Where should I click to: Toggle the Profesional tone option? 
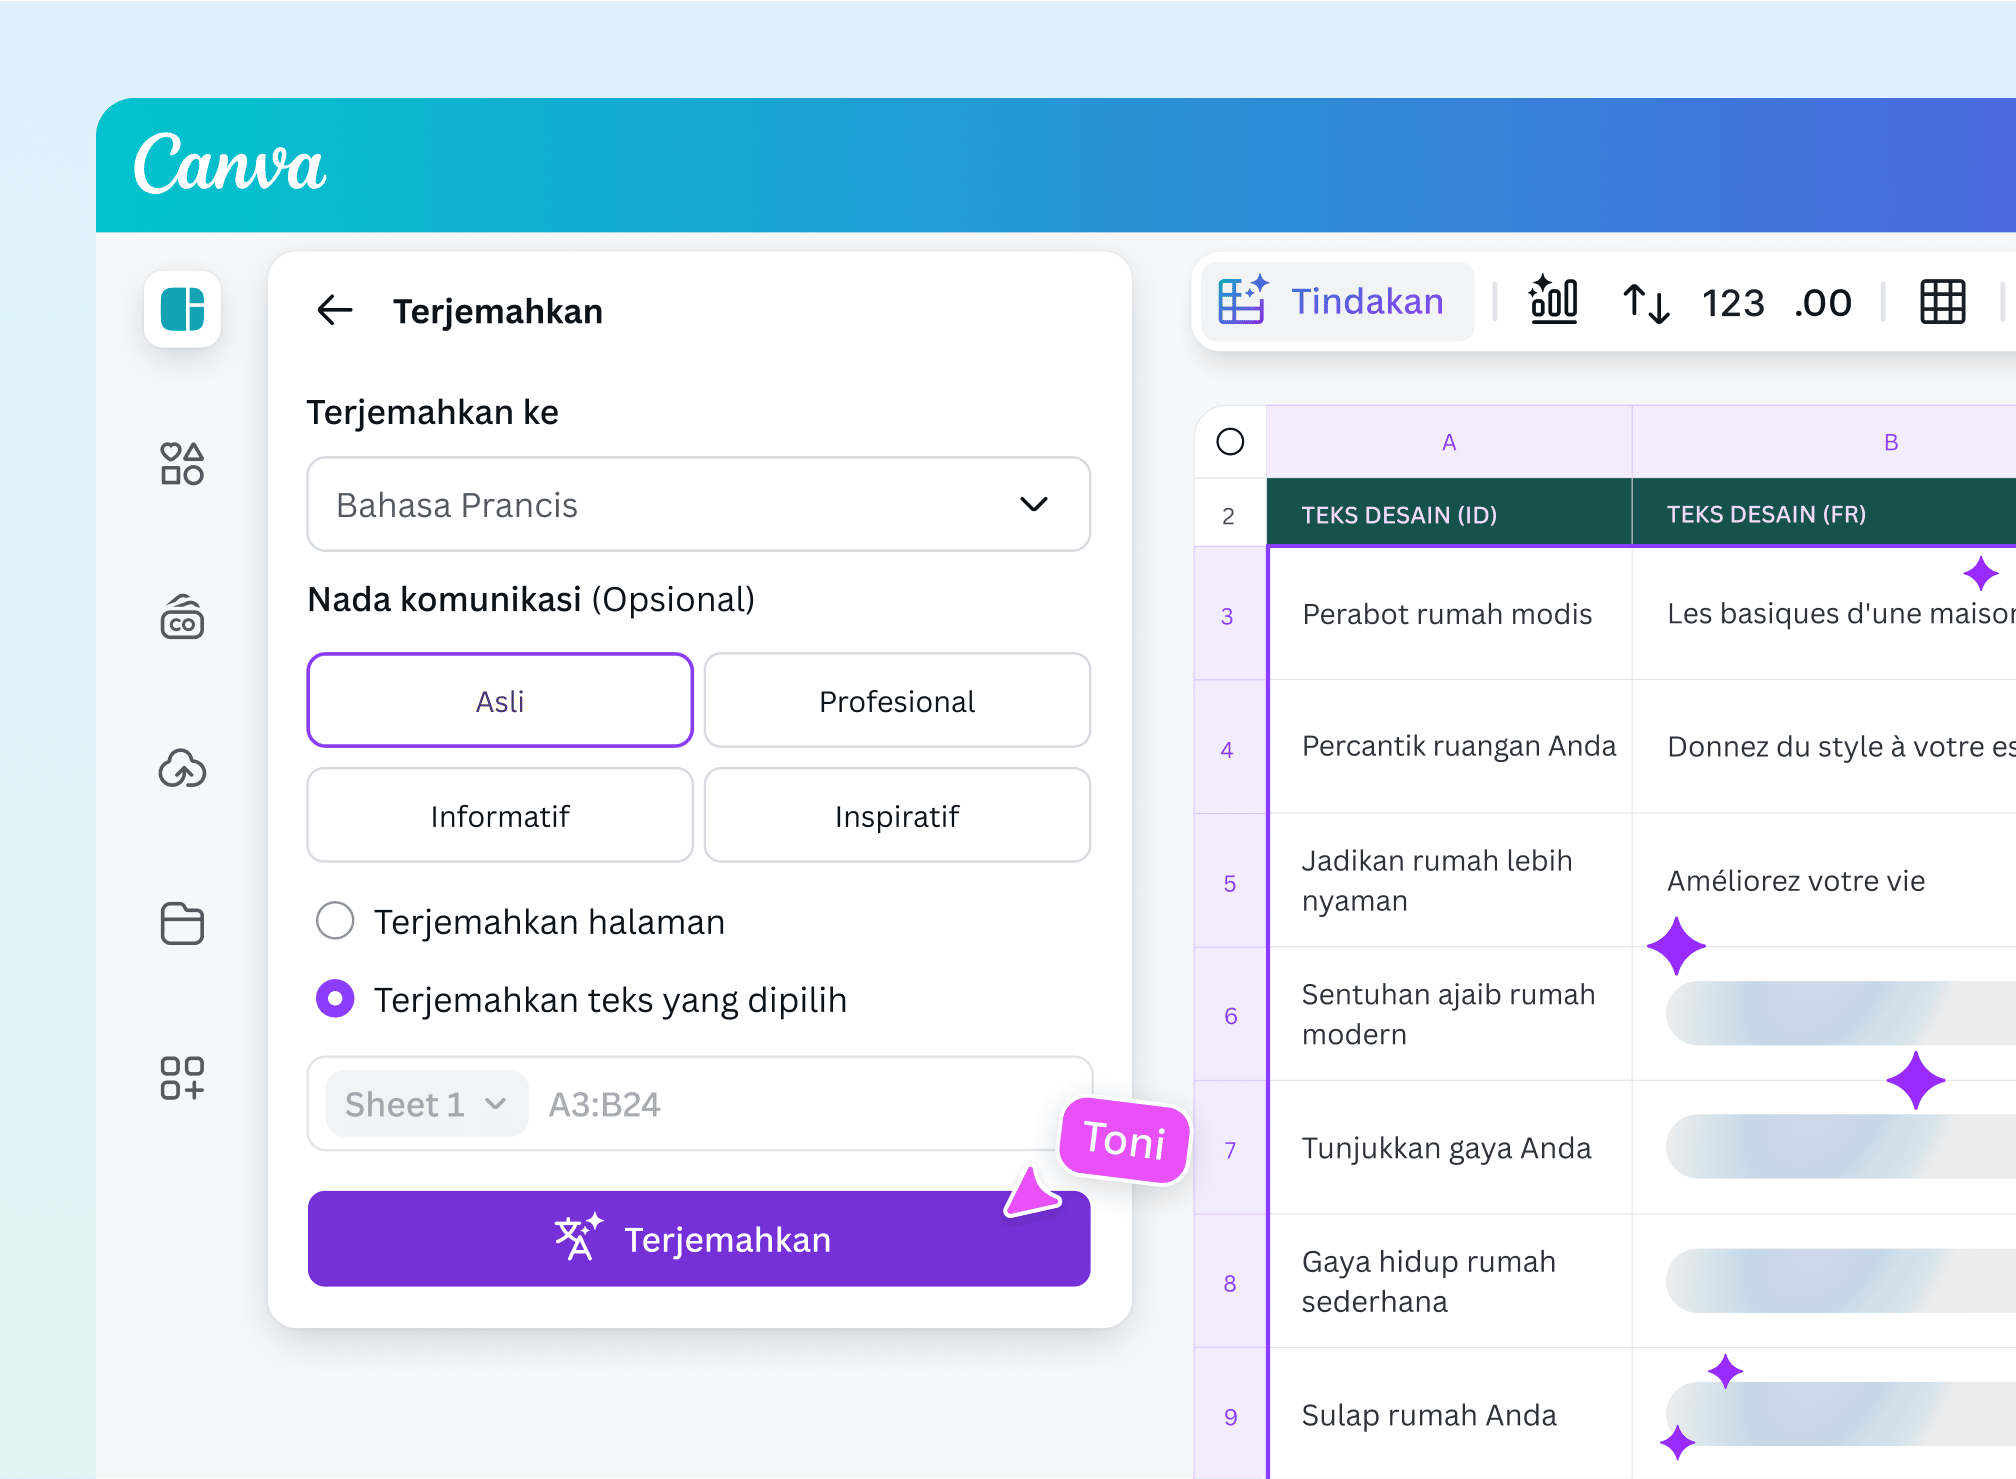[x=897, y=700]
